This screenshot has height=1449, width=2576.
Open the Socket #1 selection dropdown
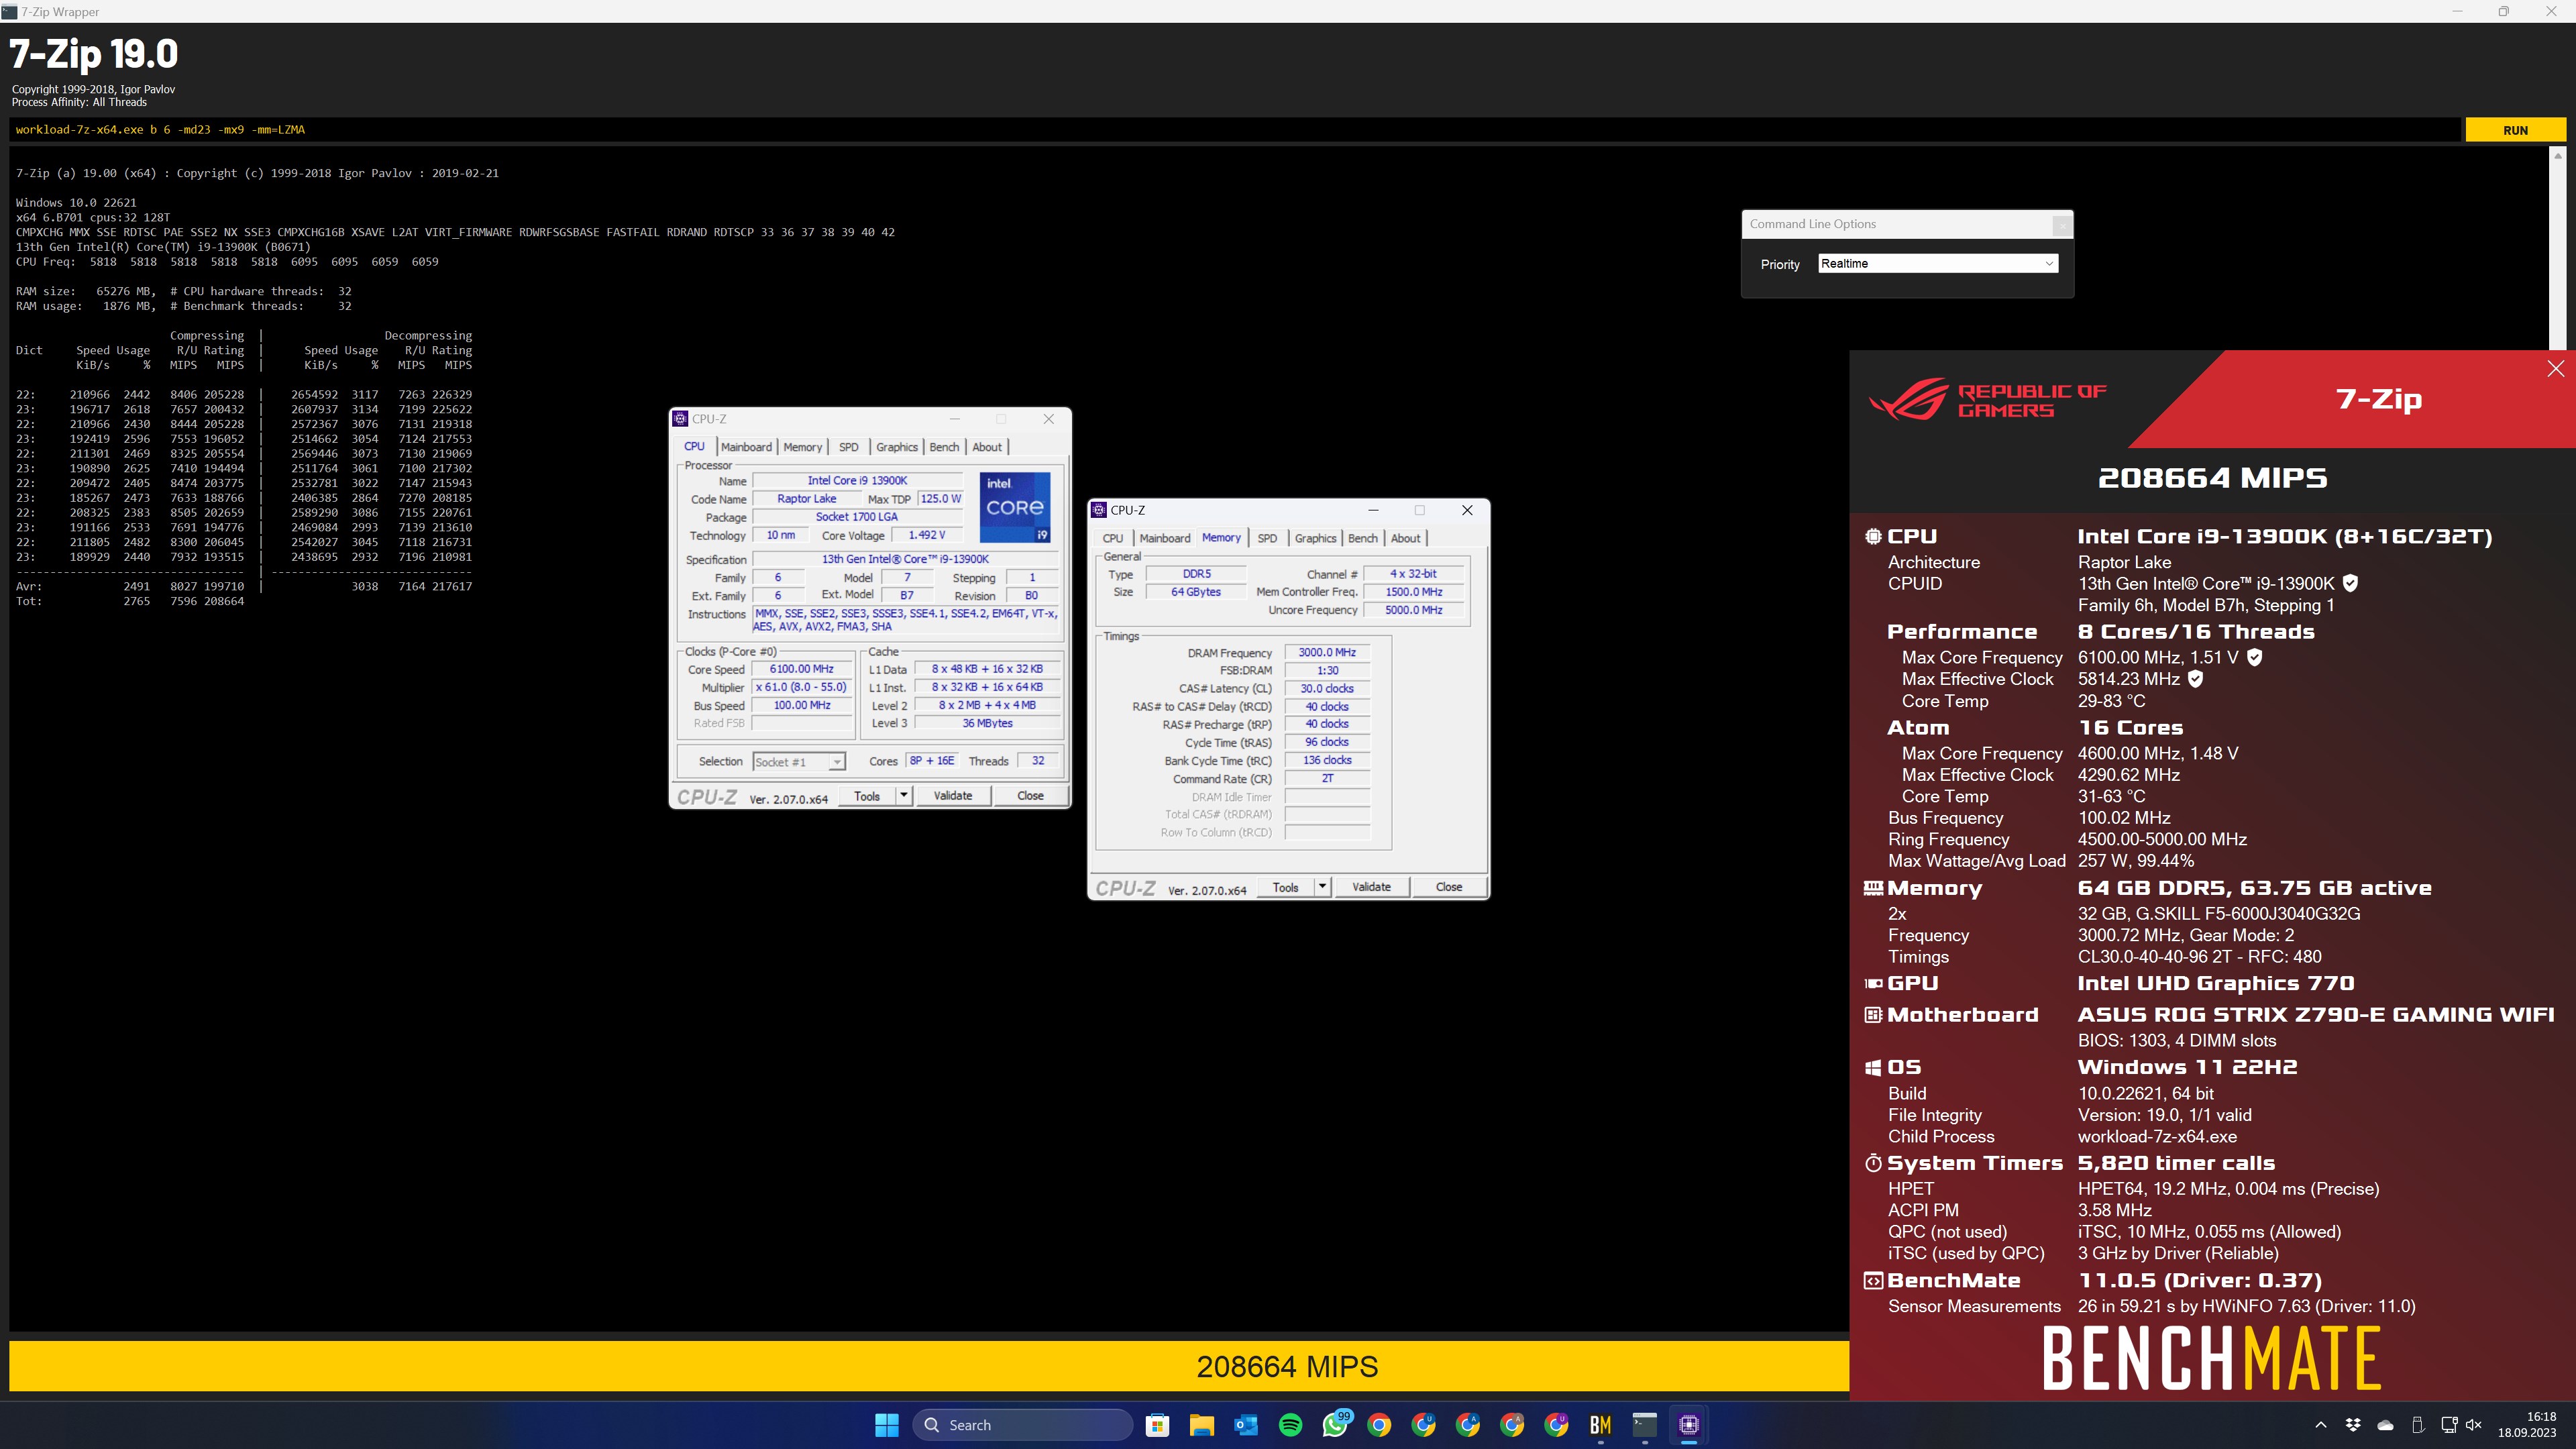[799, 762]
